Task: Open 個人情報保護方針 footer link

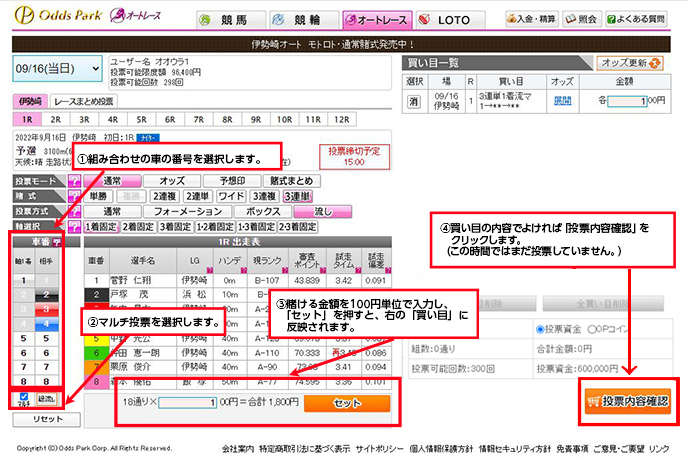Action: (x=441, y=449)
